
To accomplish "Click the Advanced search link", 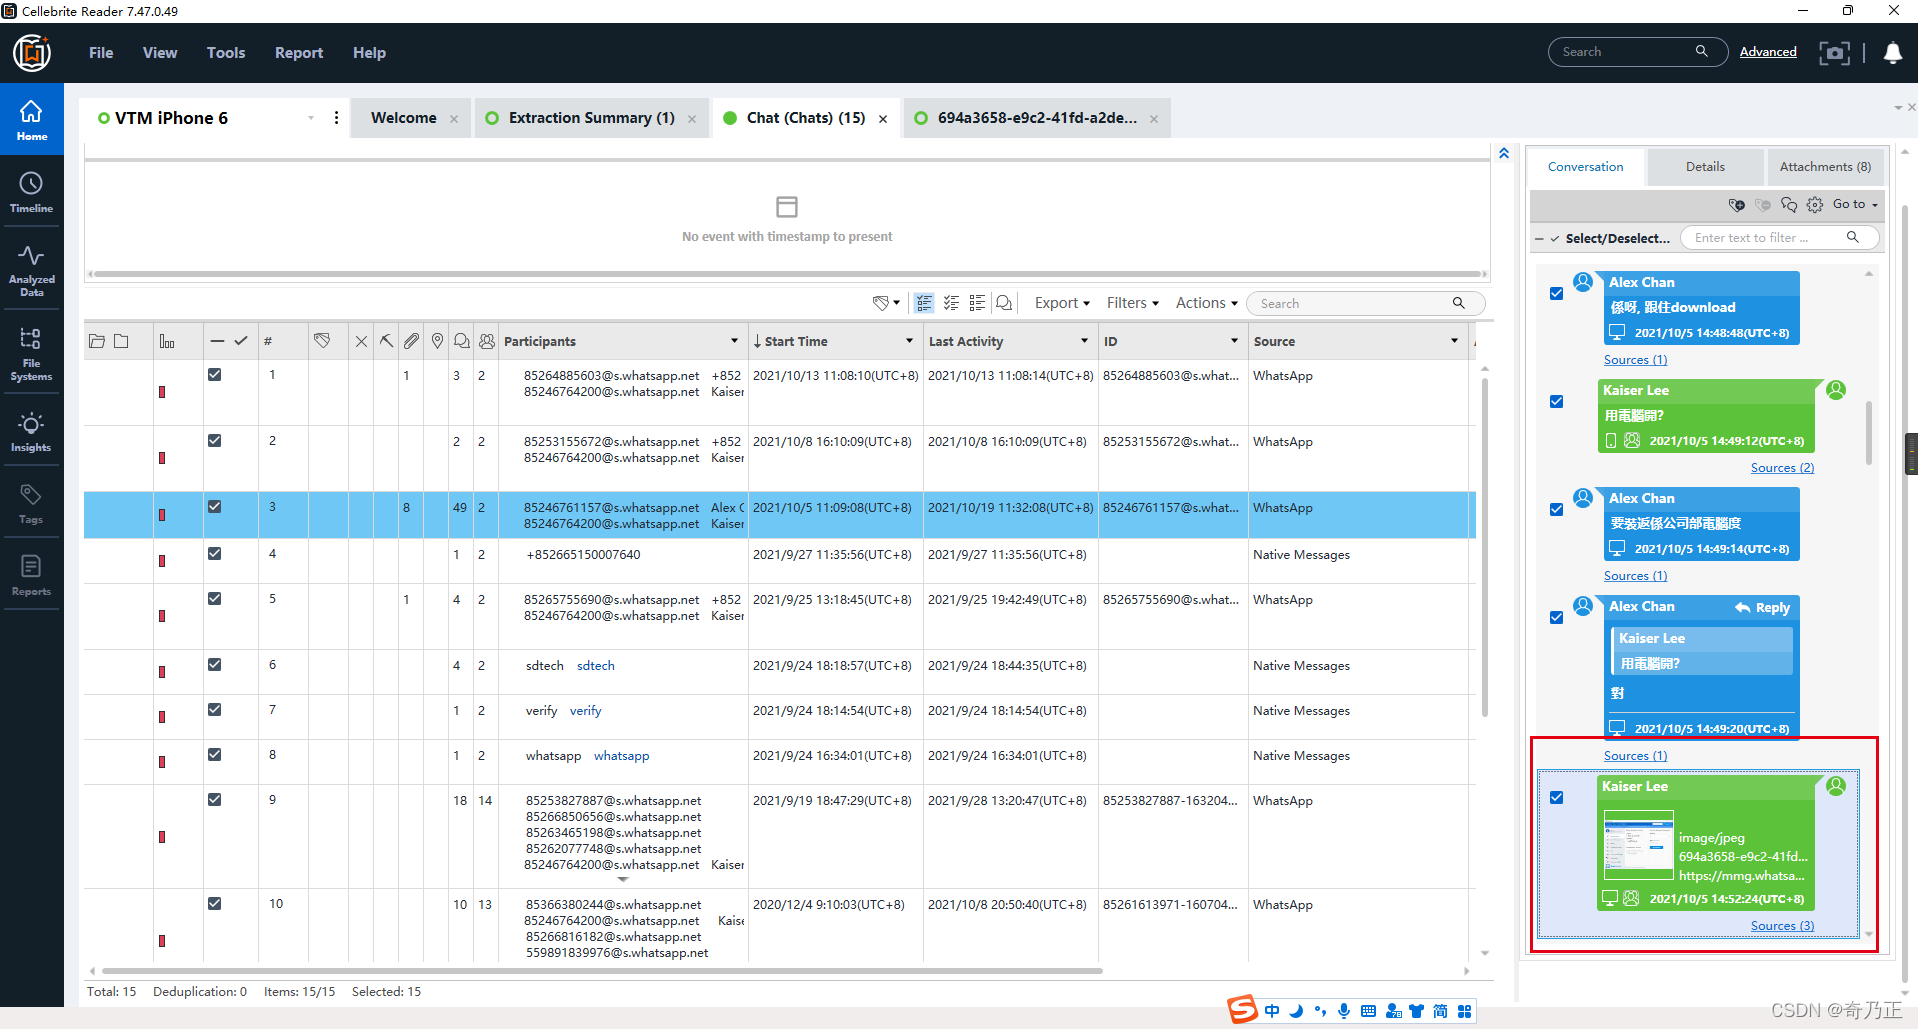I will [1768, 52].
